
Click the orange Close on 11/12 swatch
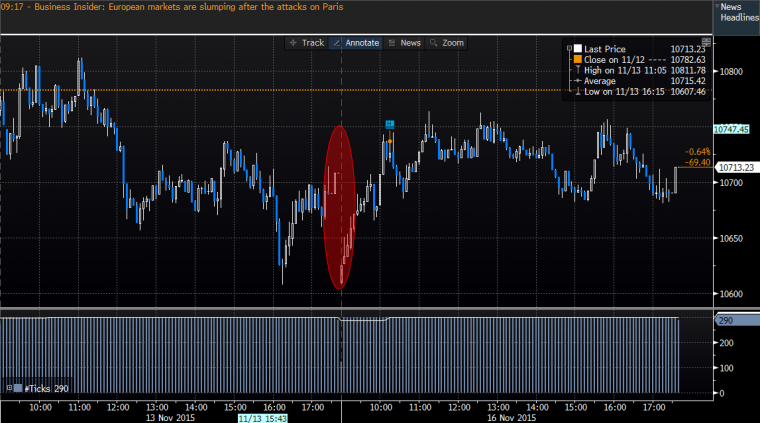click(x=577, y=59)
